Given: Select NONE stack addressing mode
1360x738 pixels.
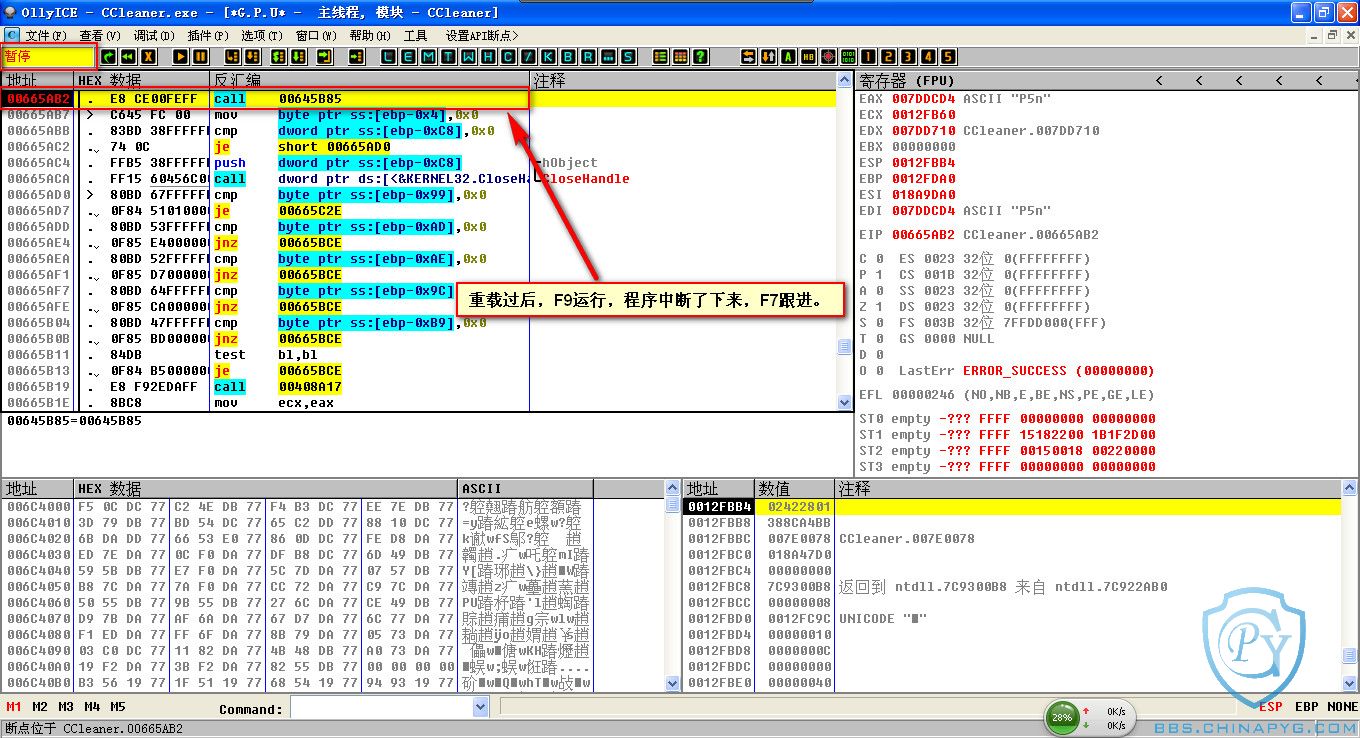Looking at the screenshot, I should pos(1342,707).
